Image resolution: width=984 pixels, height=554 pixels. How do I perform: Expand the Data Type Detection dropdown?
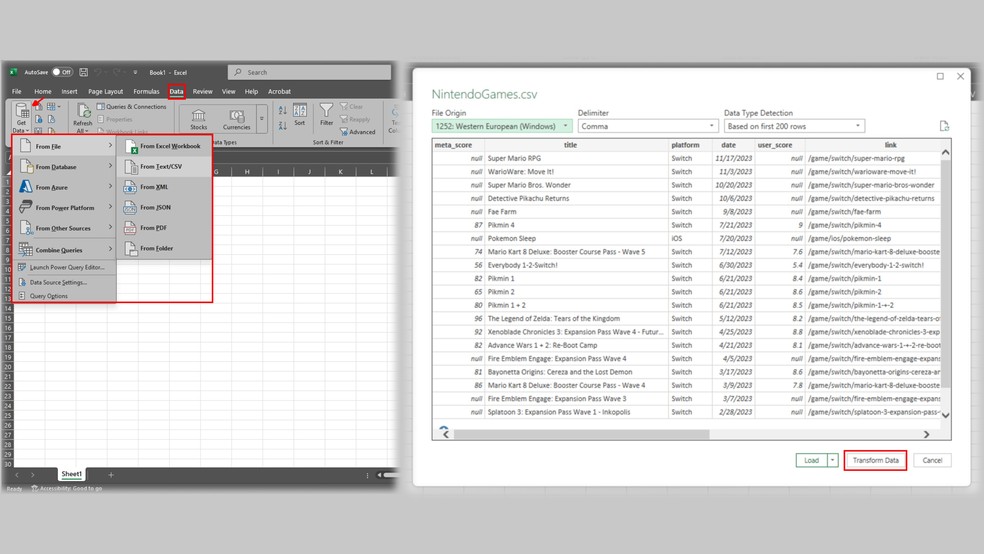coord(794,126)
